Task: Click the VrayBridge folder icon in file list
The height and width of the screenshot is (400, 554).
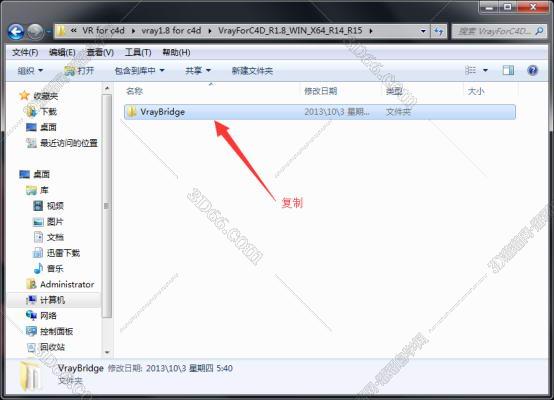Action: 132,112
